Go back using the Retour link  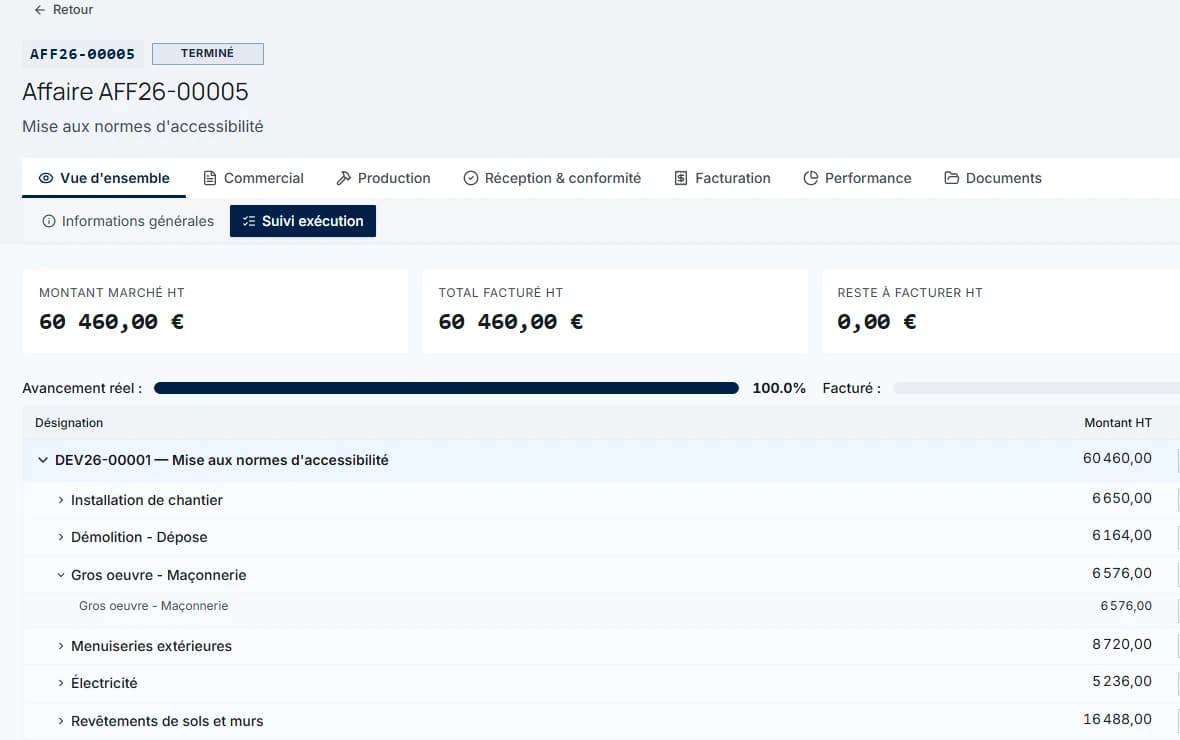[64, 10]
